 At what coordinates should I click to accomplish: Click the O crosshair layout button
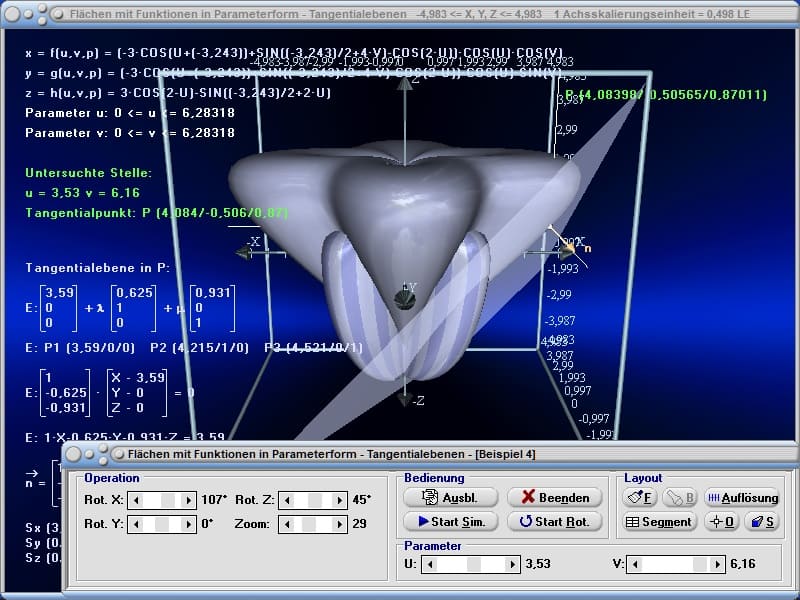pyautogui.click(x=721, y=521)
